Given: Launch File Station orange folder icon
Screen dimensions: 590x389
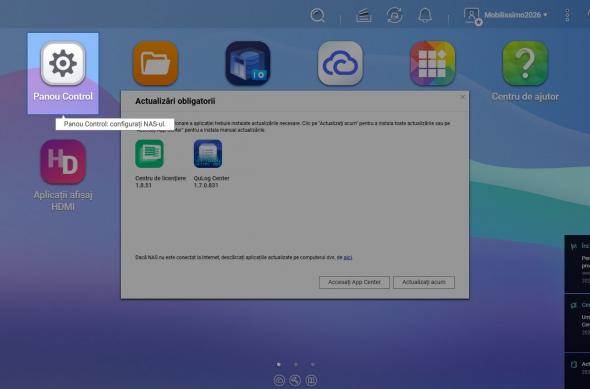Looking at the screenshot, I should tap(155, 63).
